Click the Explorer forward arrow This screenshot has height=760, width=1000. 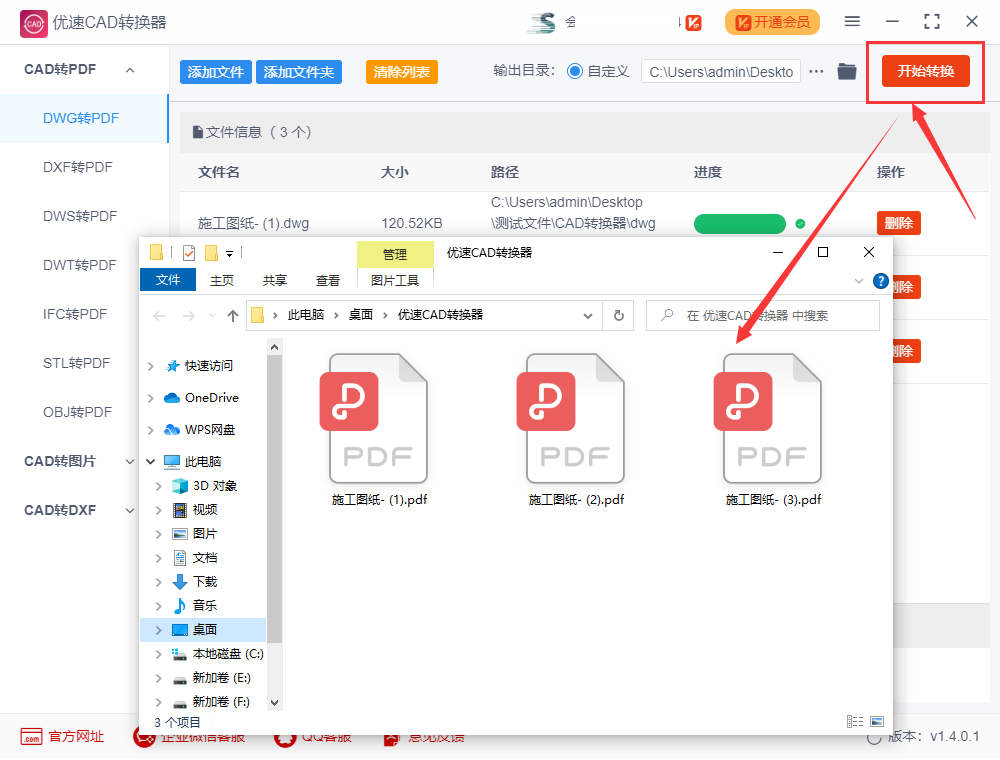click(189, 316)
